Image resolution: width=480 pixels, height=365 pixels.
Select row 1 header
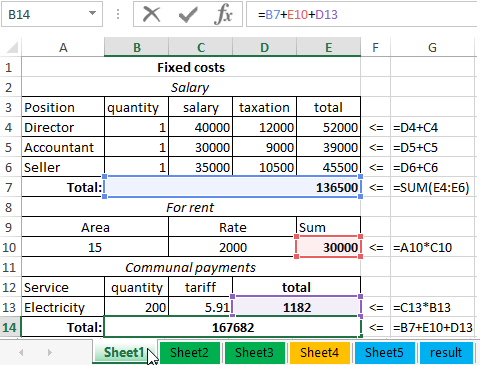10,67
